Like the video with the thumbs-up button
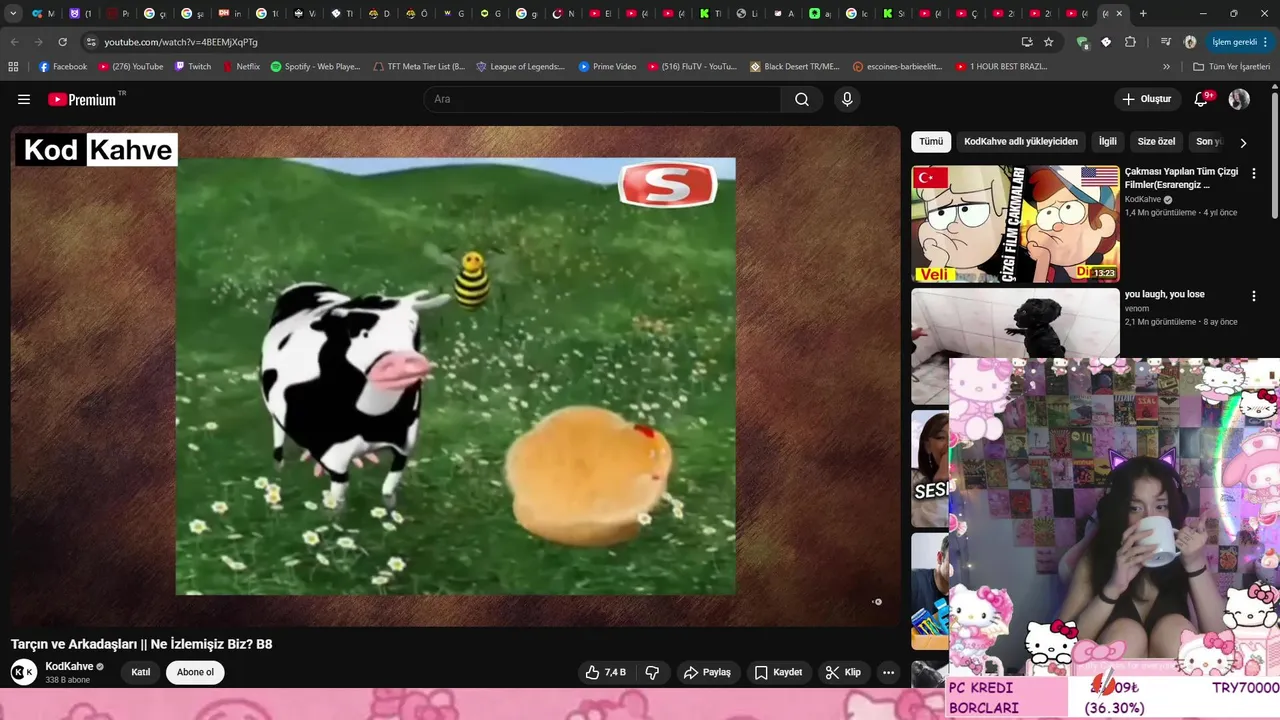 (x=606, y=672)
